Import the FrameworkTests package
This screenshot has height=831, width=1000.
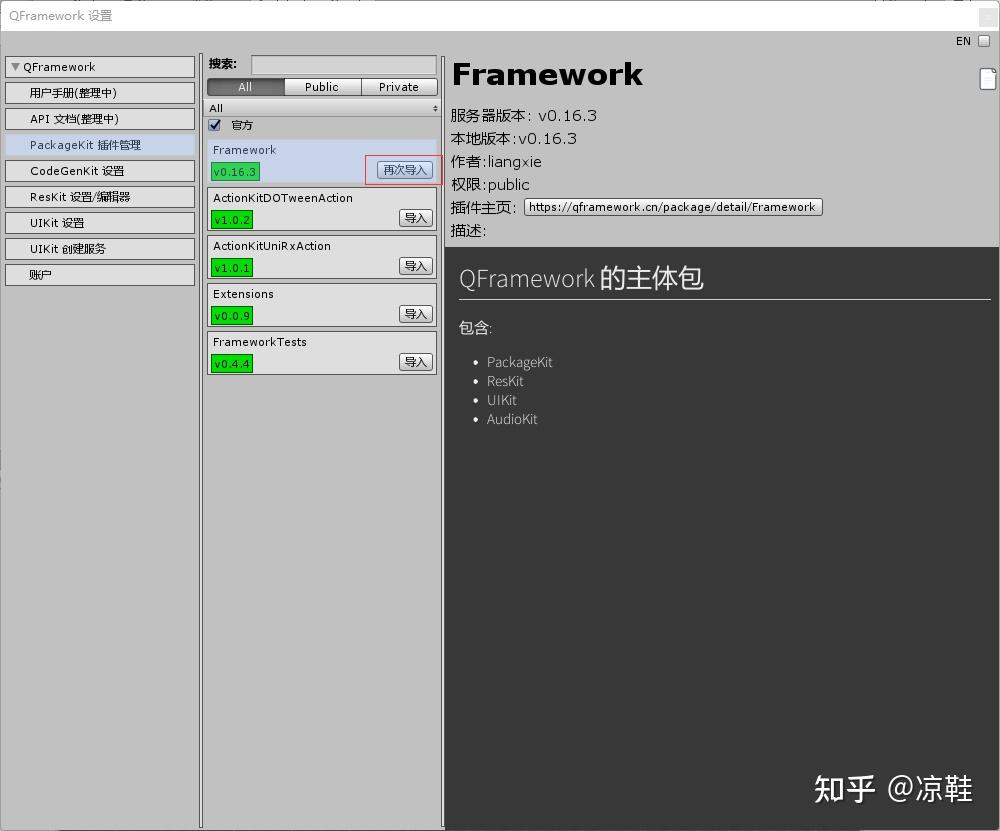tap(415, 362)
